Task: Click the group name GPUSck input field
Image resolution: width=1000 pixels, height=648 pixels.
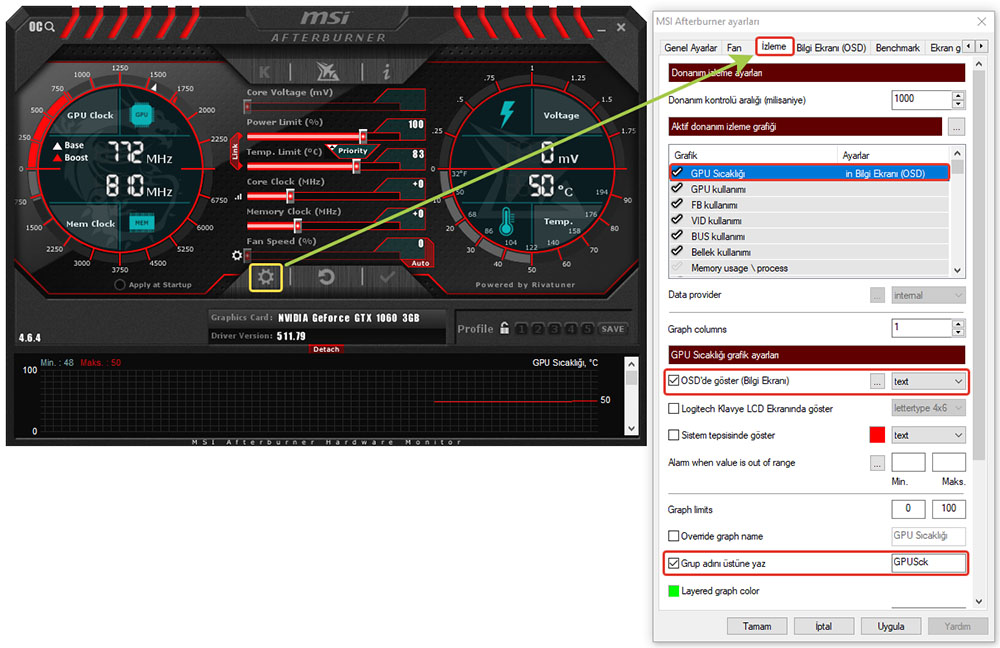Action: (928, 563)
